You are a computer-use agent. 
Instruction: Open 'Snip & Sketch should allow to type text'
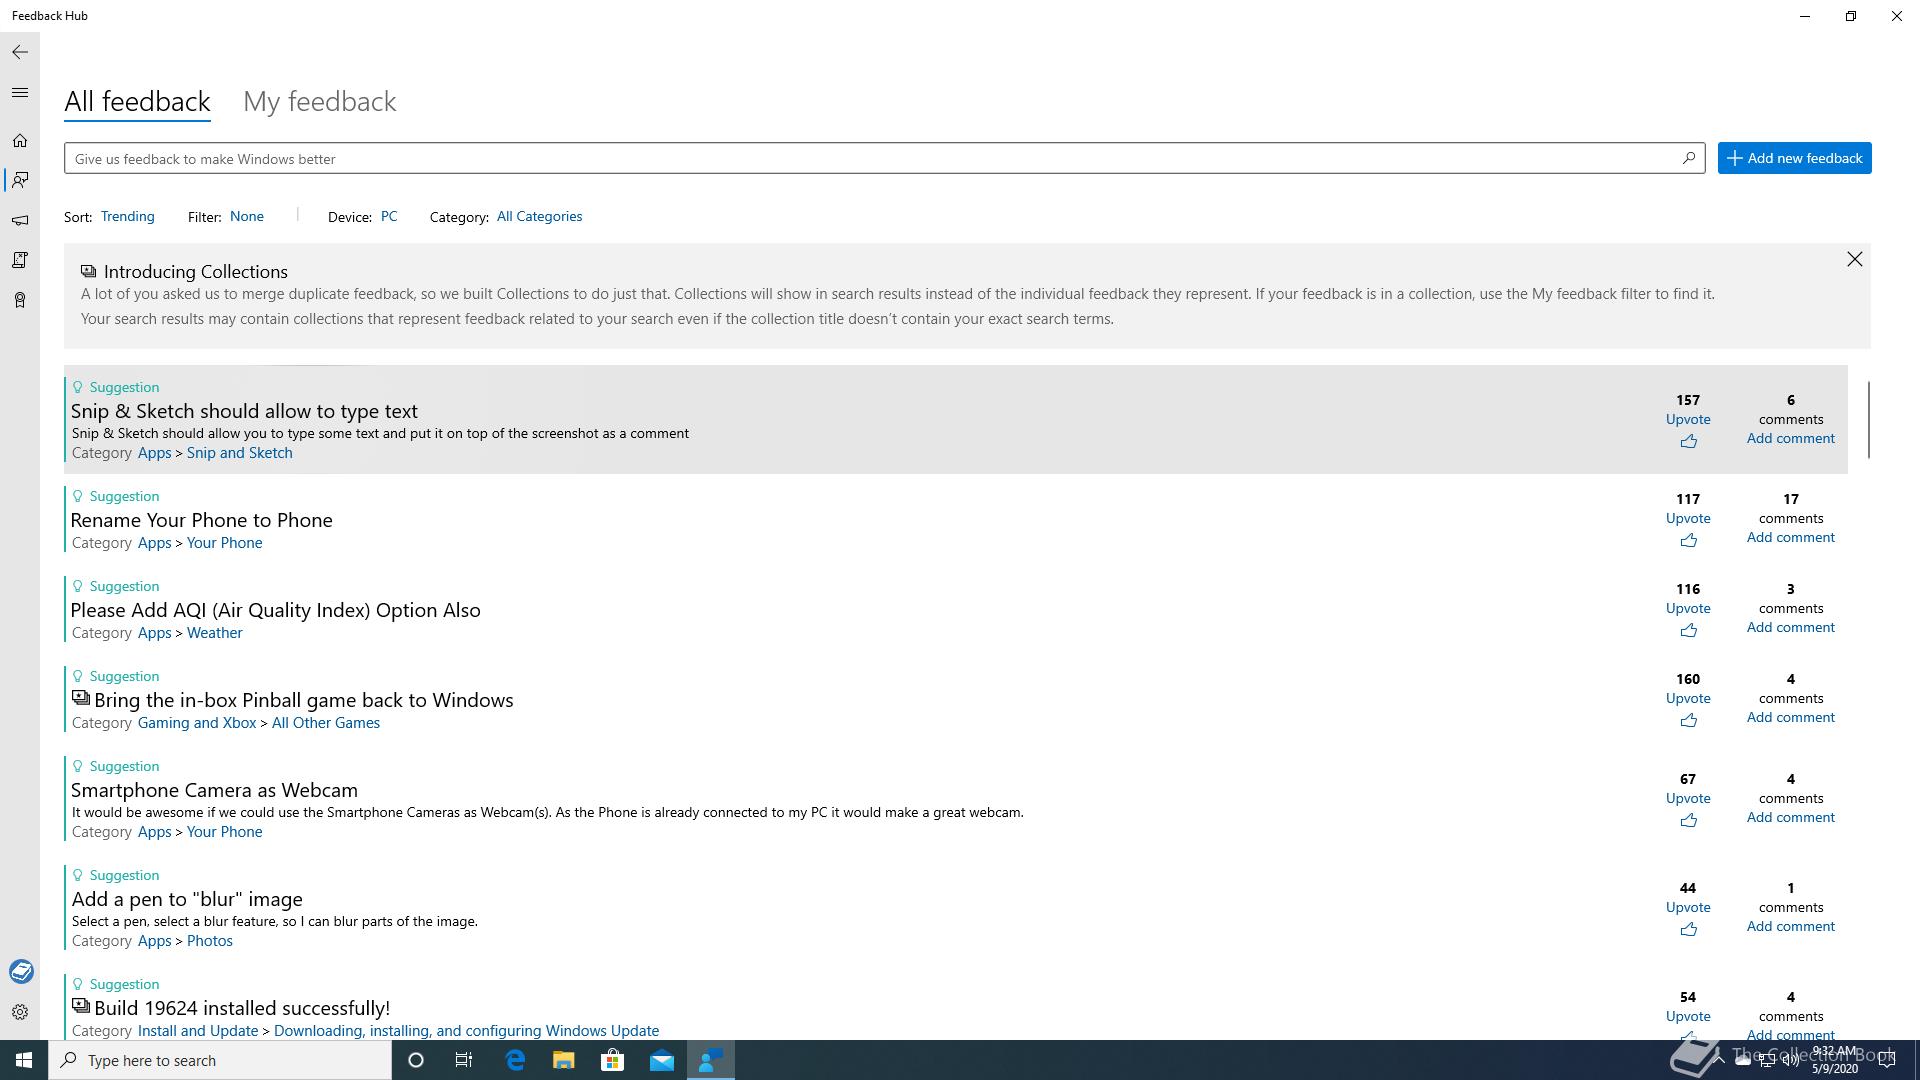[x=244, y=411]
